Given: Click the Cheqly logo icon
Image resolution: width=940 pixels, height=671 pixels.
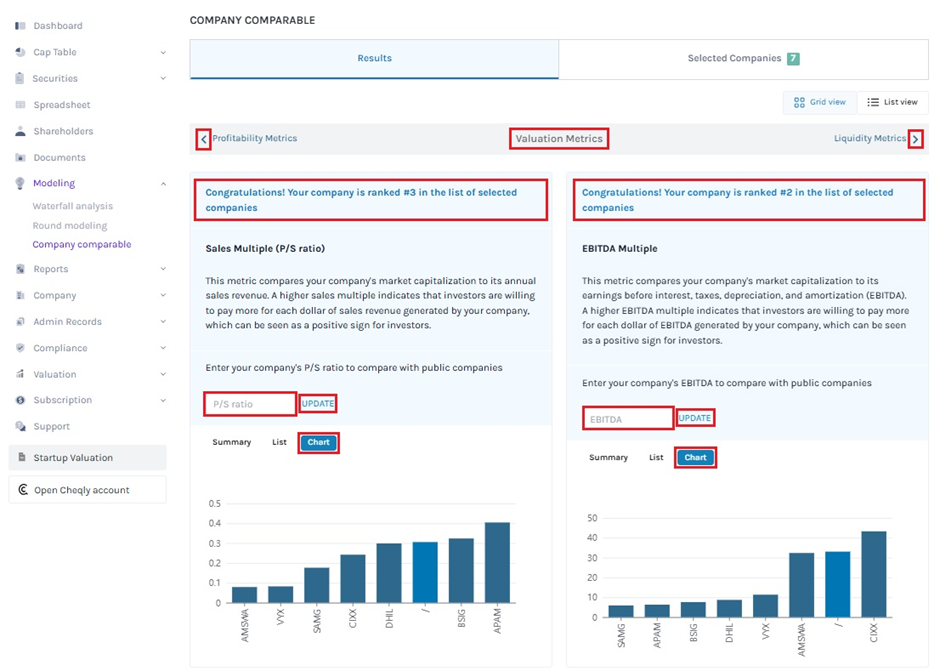Looking at the screenshot, I should [22, 490].
